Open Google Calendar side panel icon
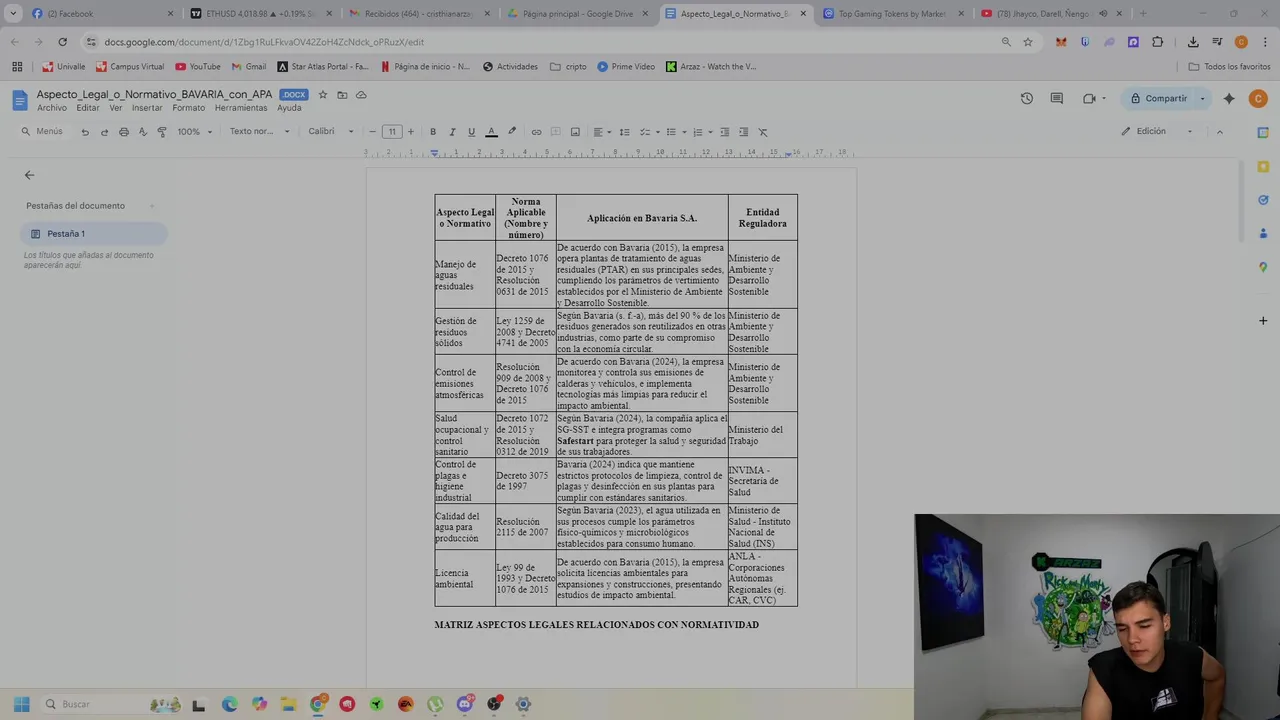 (x=1263, y=132)
